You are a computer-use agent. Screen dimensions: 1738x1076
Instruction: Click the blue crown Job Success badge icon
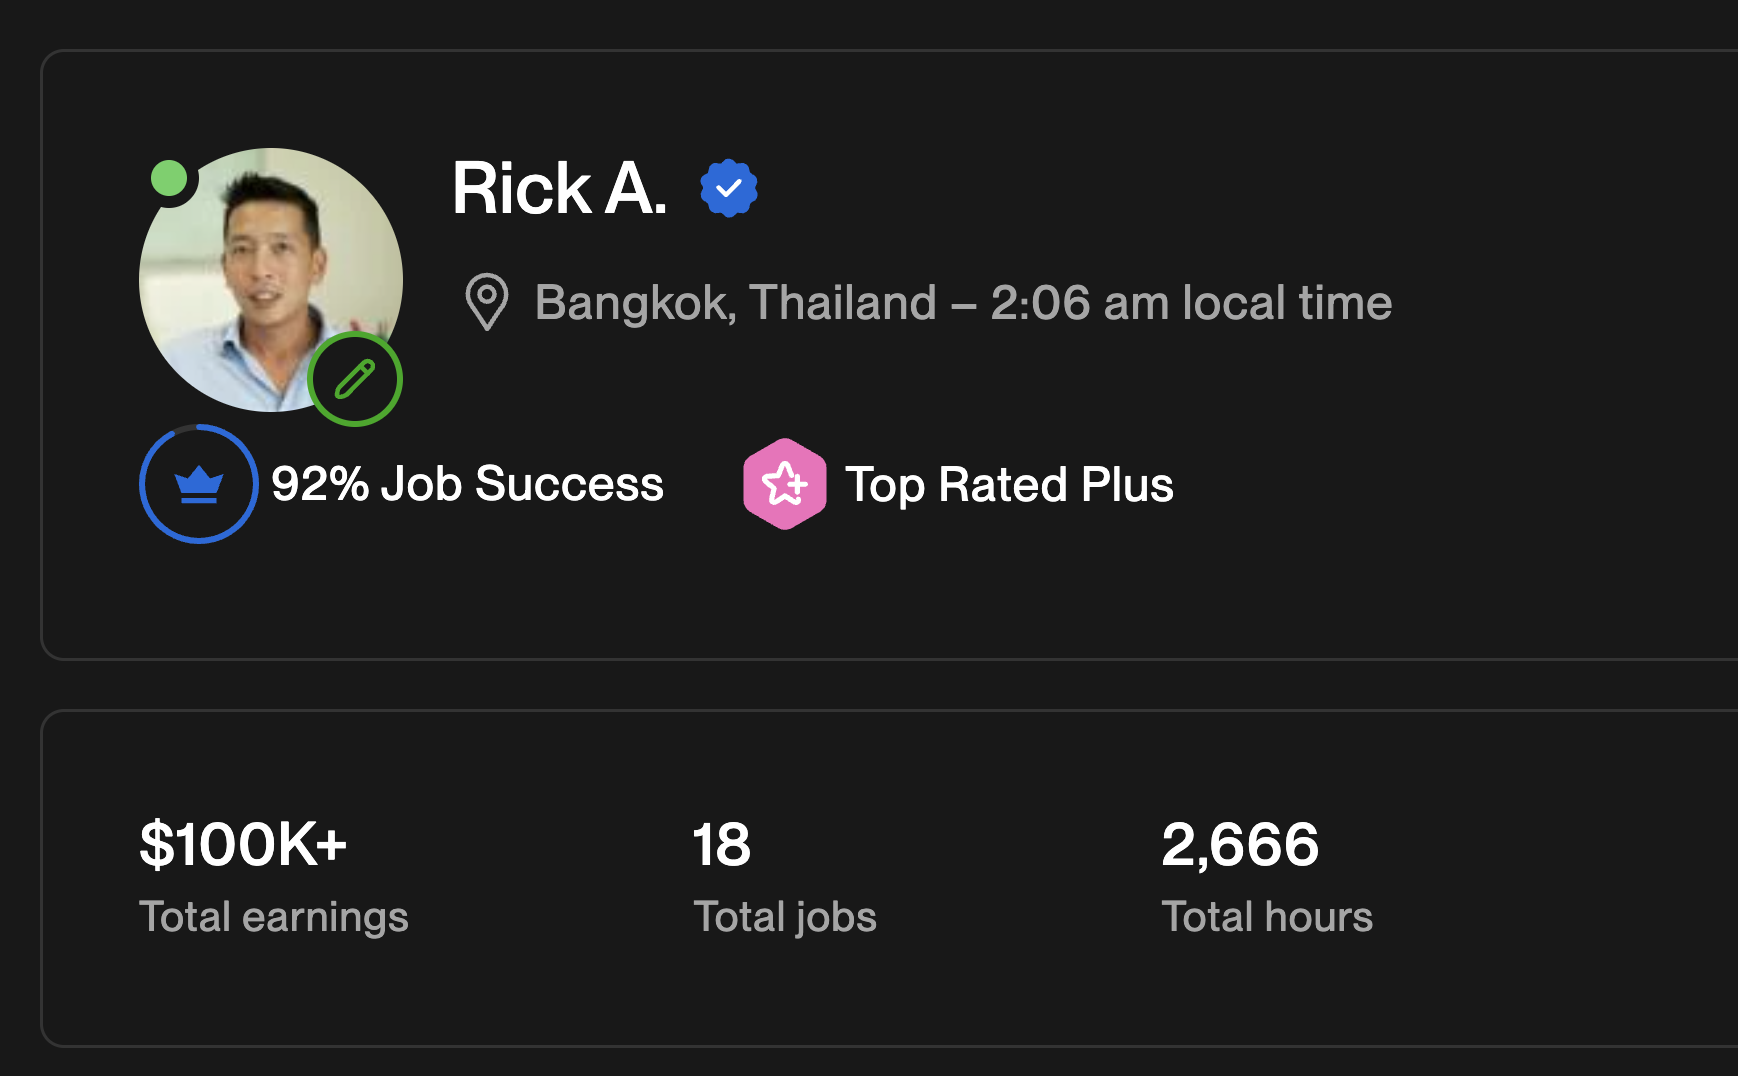(198, 483)
